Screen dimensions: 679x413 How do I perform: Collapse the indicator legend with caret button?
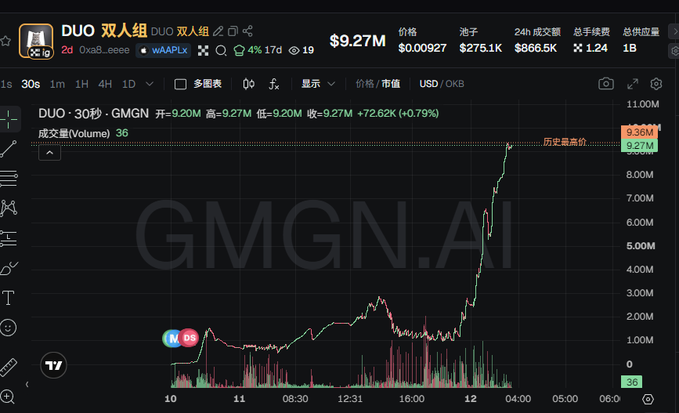click(50, 153)
